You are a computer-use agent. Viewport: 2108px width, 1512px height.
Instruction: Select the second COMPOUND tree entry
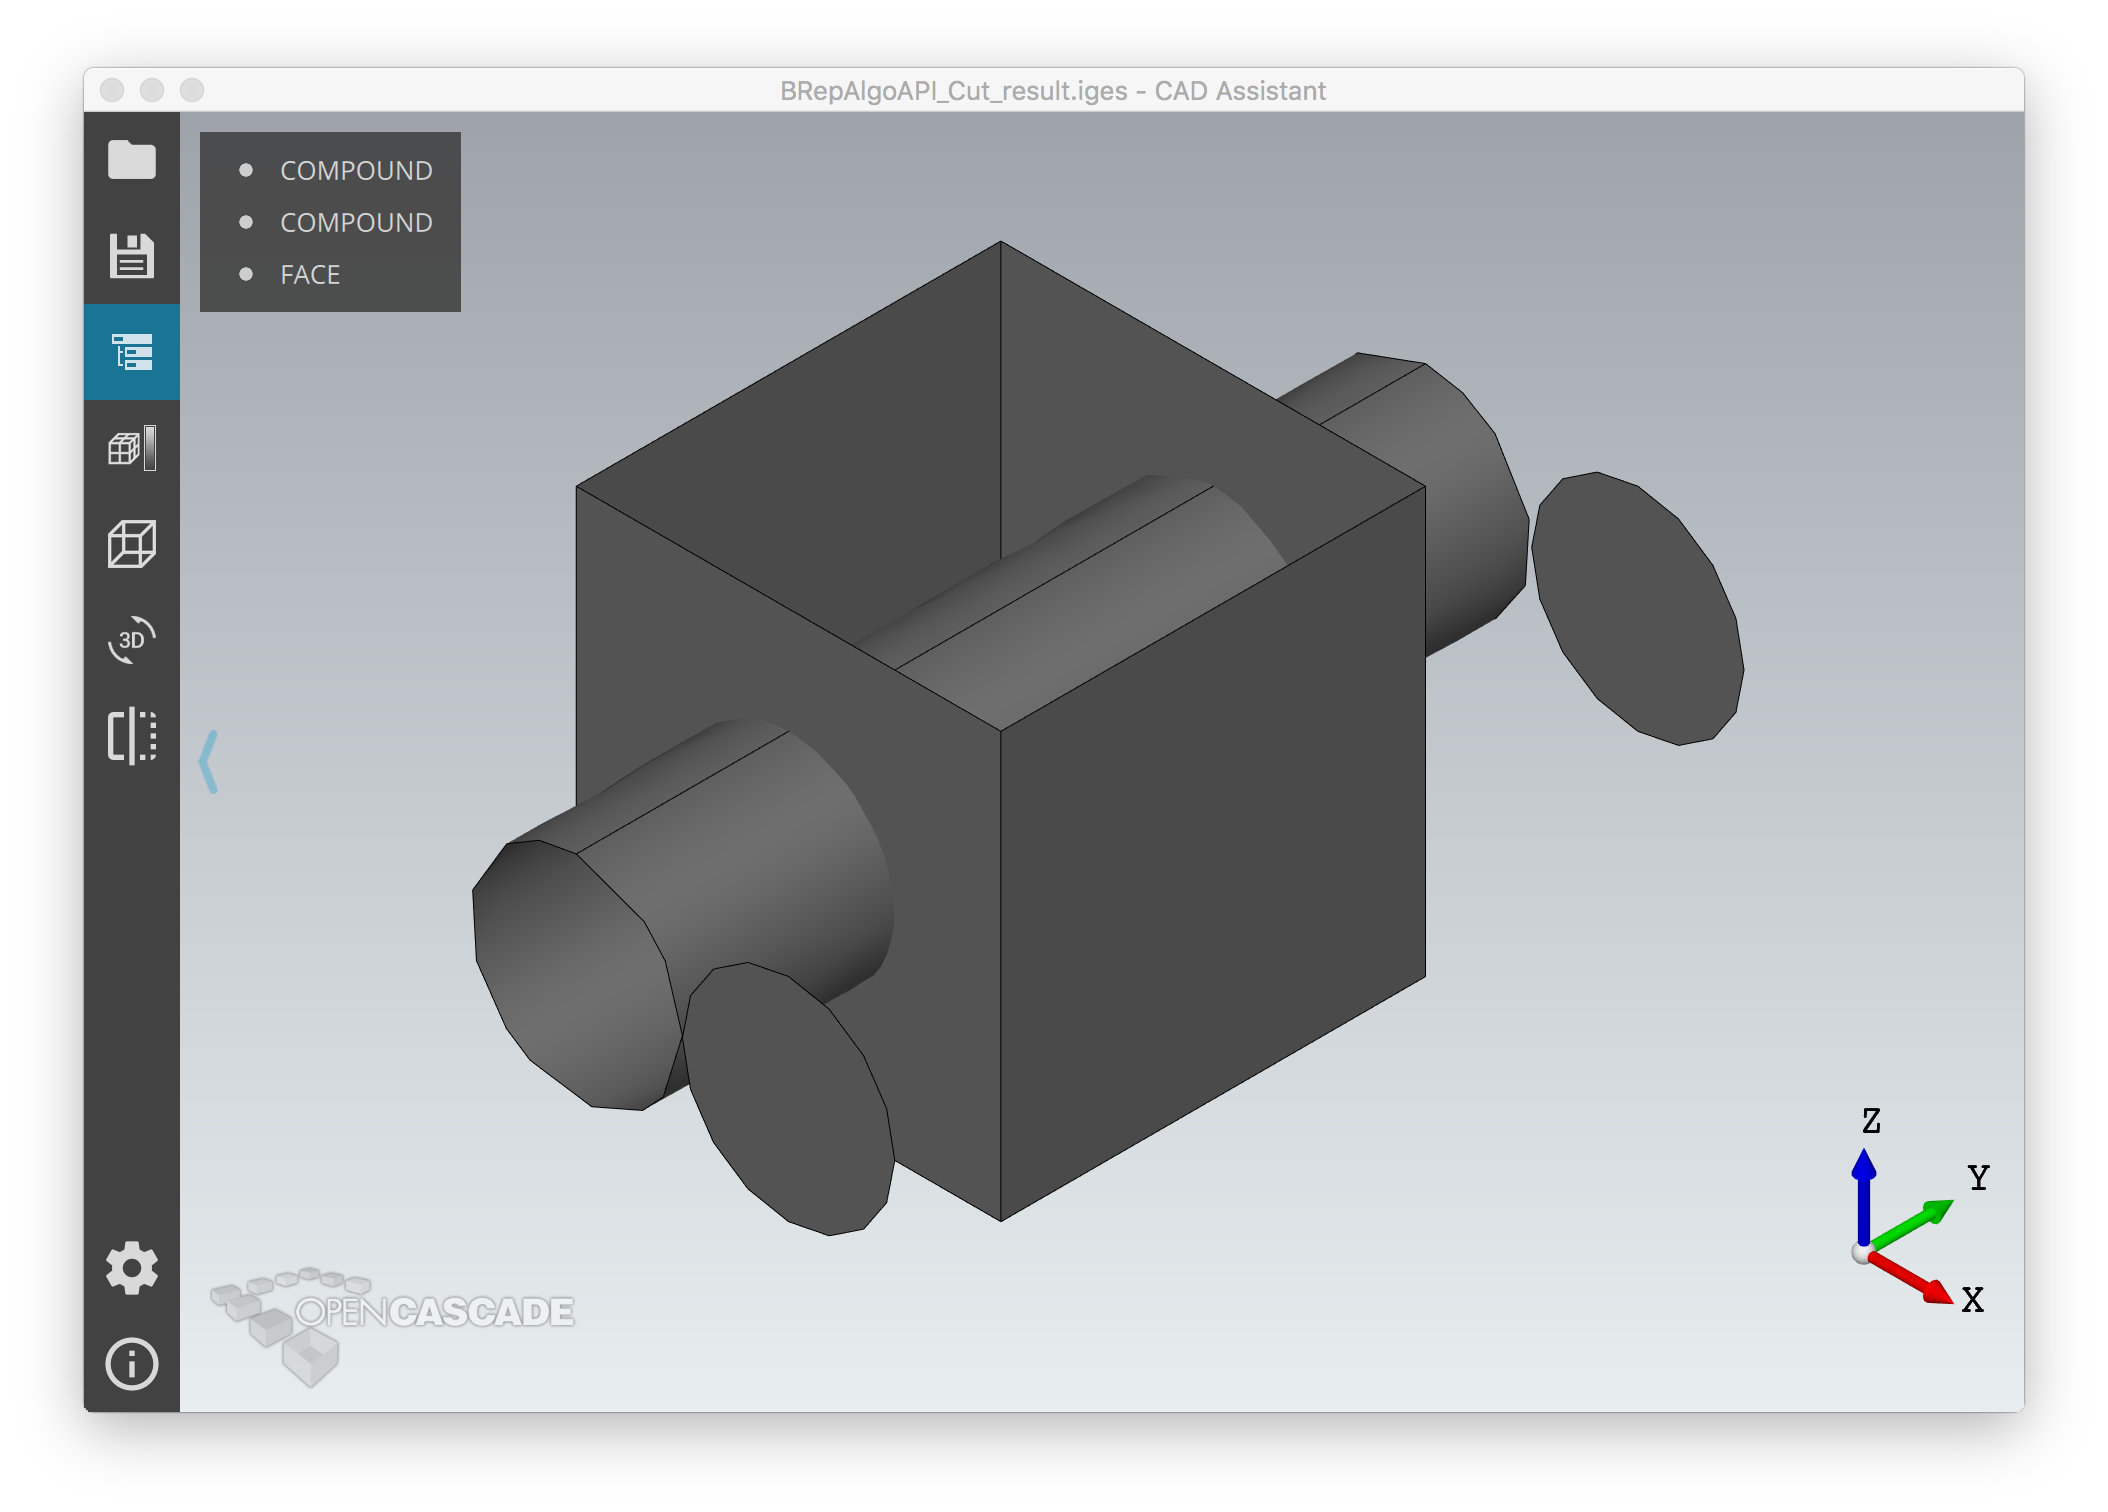tap(356, 223)
